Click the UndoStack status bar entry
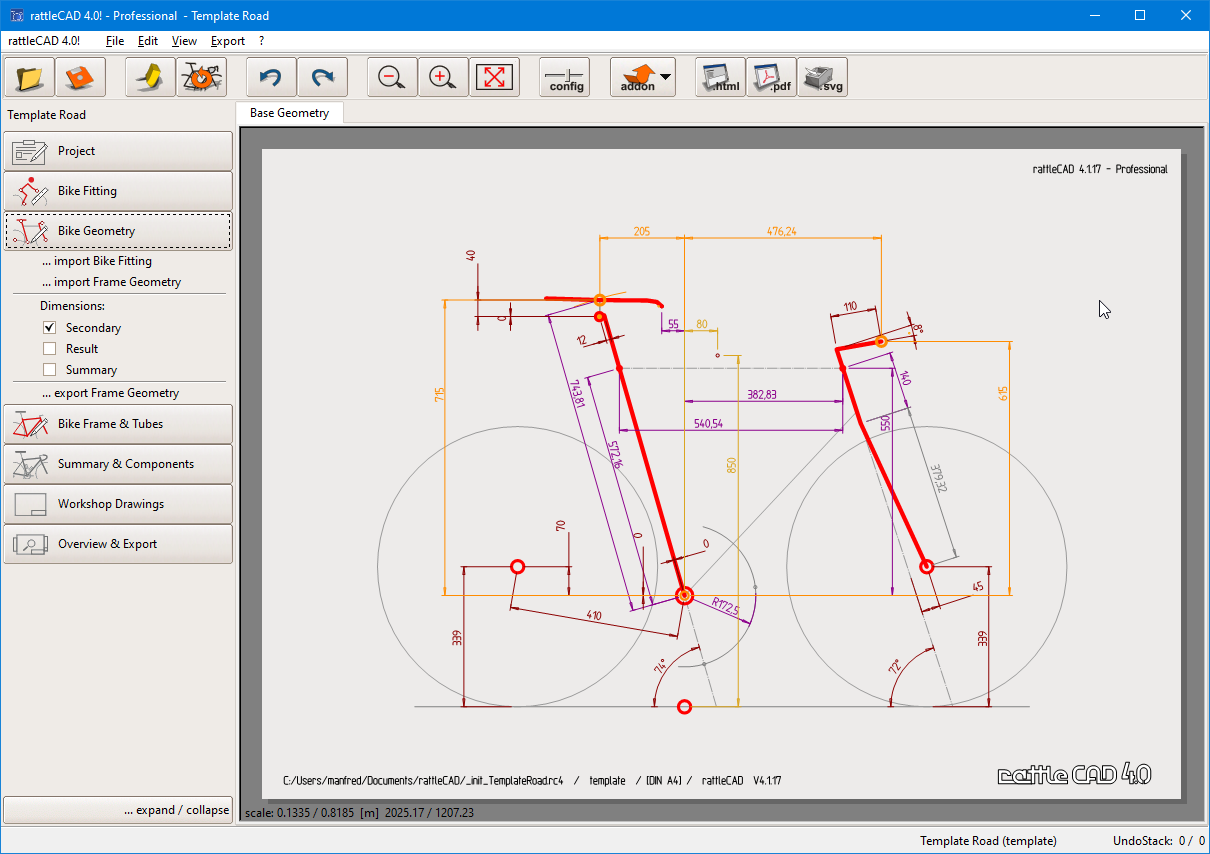Image resolution: width=1210 pixels, height=854 pixels. tap(1159, 841)
